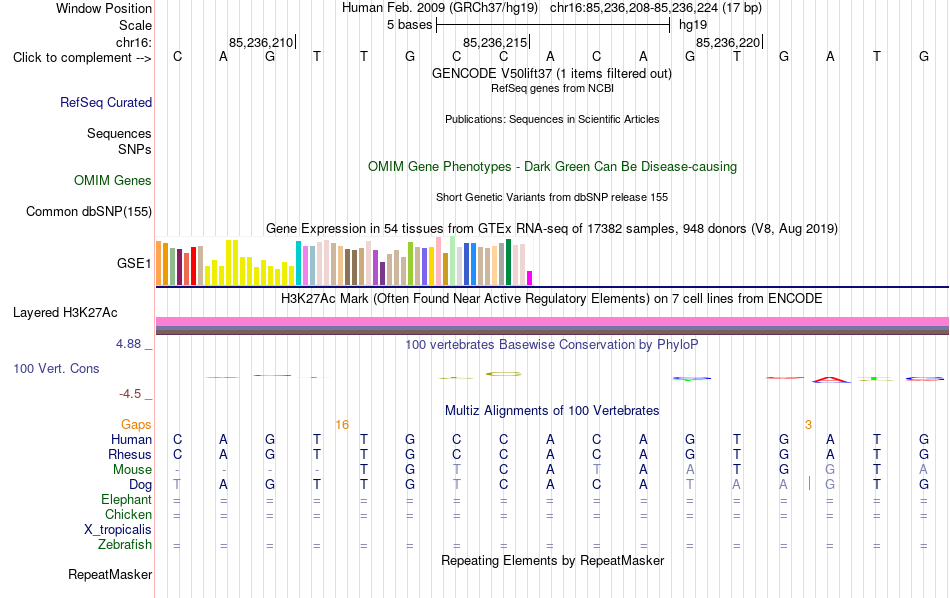This screenshot has width=950, height=598.
Task: Click the Dog species row label
Action: pyautogui.click(x=141, y=485)
